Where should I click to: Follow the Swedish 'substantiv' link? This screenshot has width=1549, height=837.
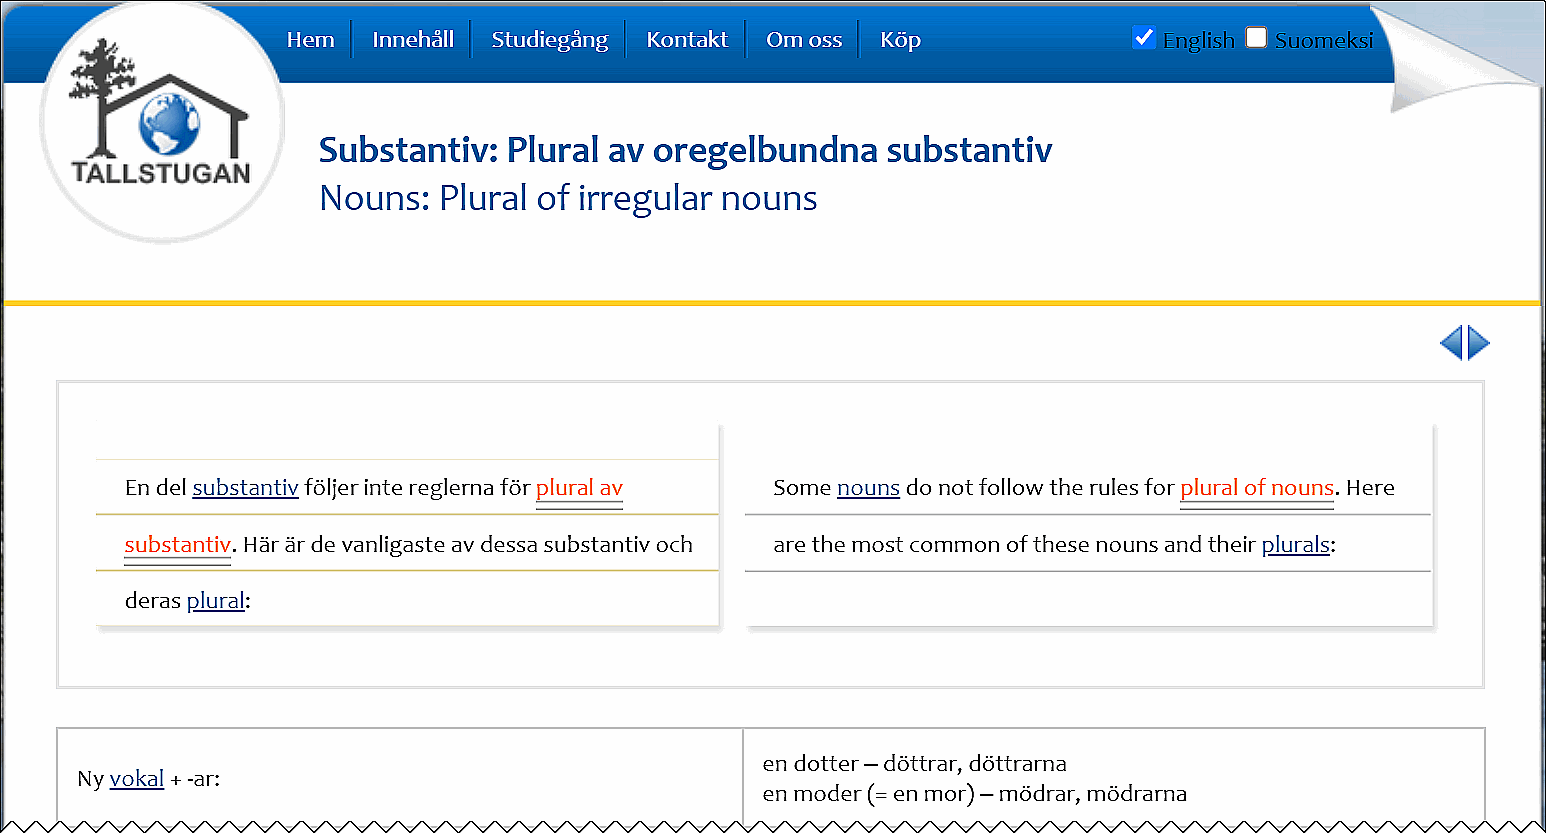(x=245, y=488)
